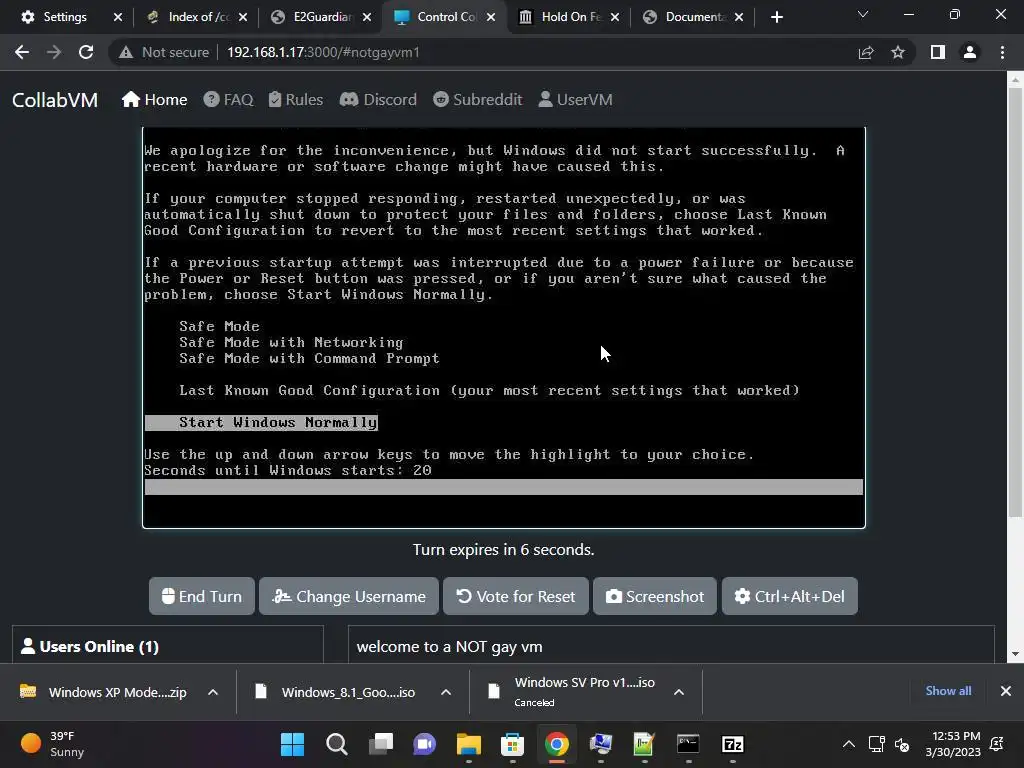Open taskbar Search

336,744
